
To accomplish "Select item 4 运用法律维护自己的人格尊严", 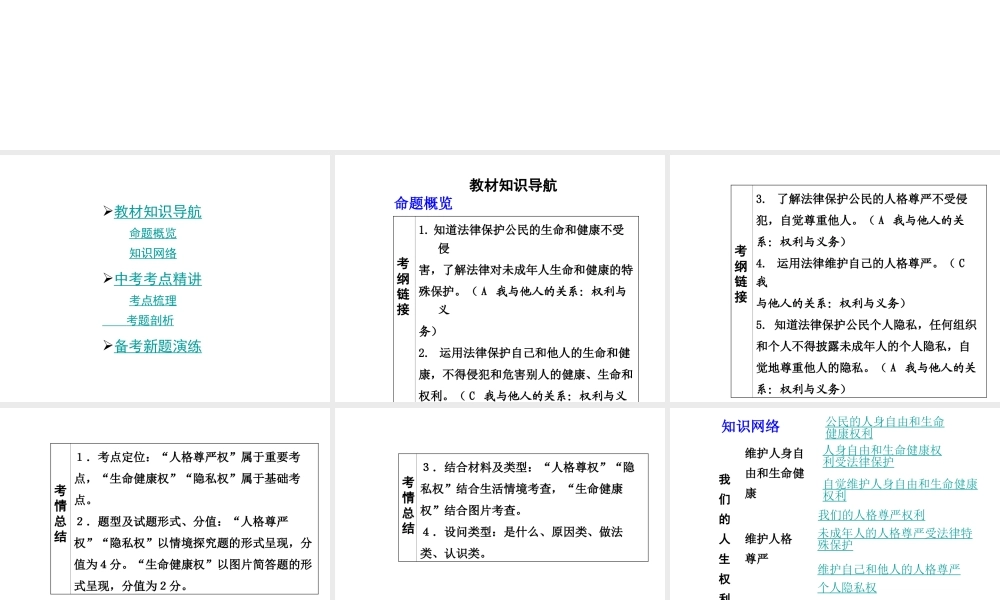I will (861, 282).
